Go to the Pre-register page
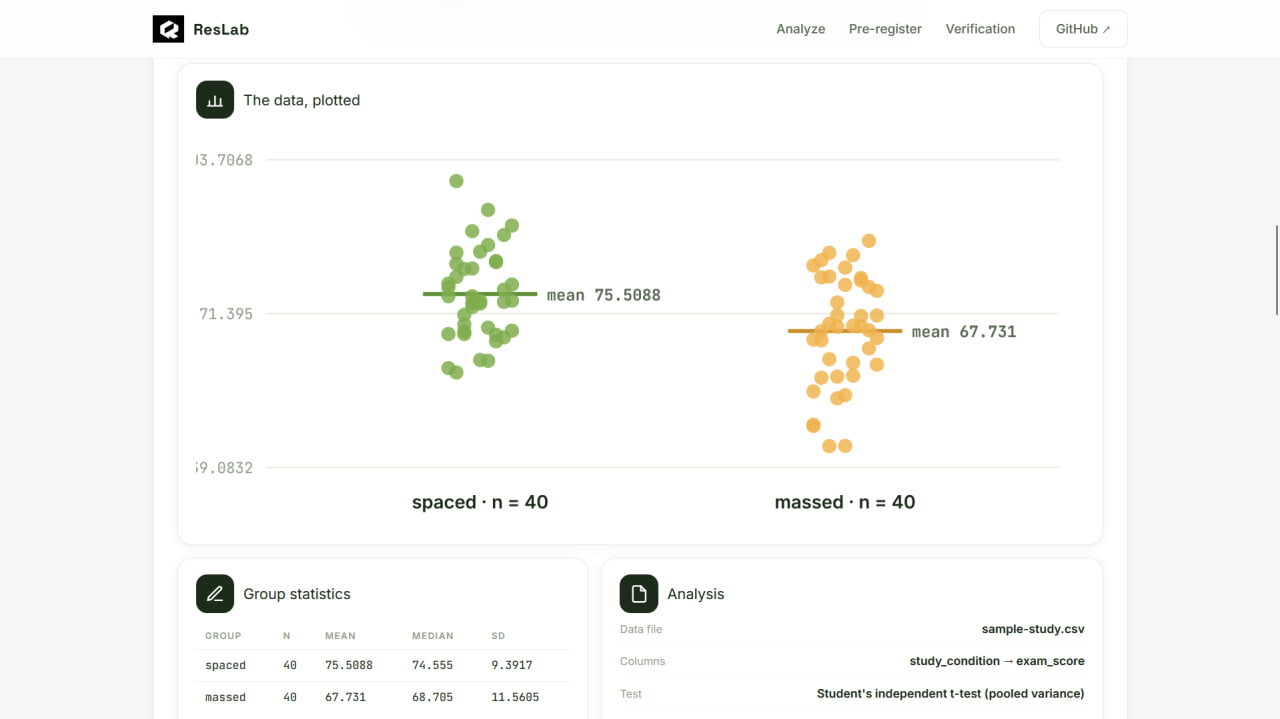The height and width of the screenshot is (719, 1280). pos(885,29)
